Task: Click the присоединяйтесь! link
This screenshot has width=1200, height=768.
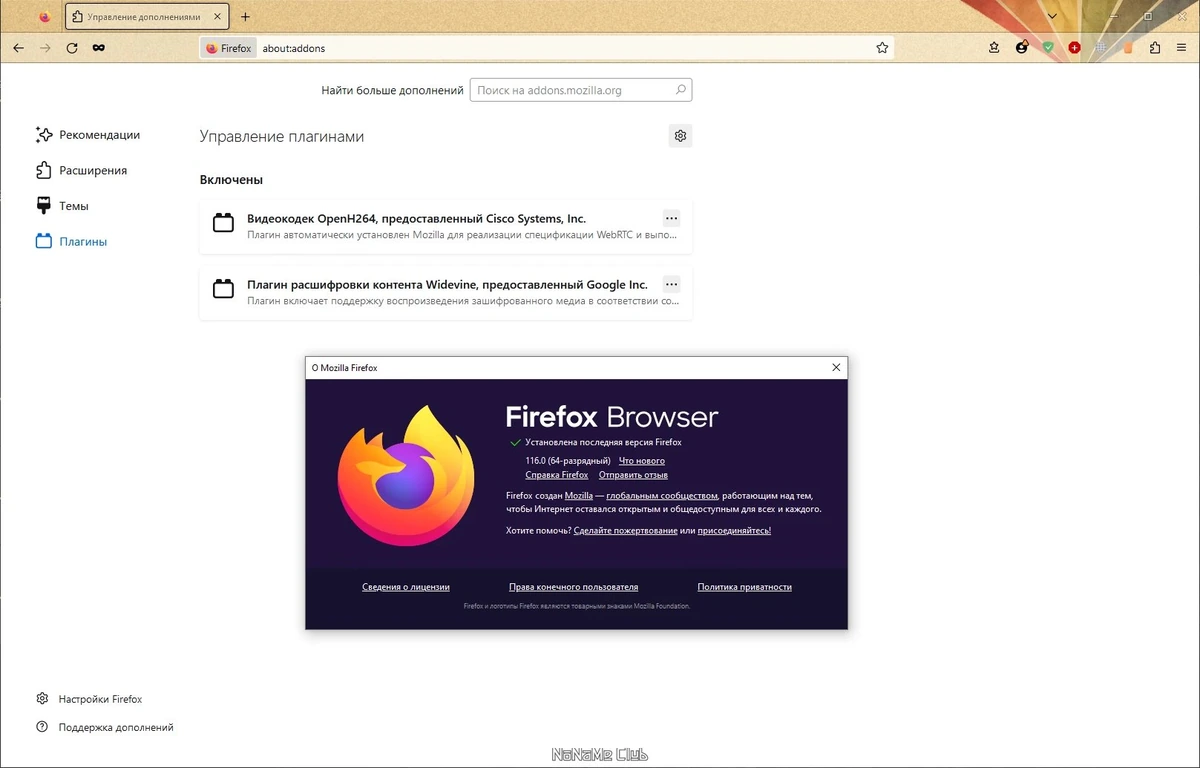Action: click(x=734, y=531)
